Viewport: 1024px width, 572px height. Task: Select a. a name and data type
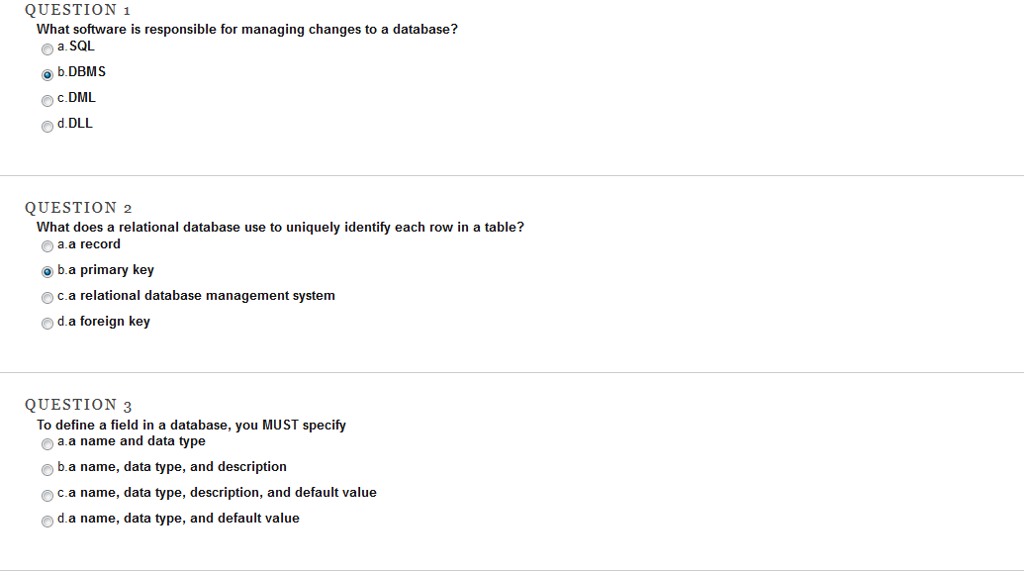pyautogui.click(x=47, y=444)
